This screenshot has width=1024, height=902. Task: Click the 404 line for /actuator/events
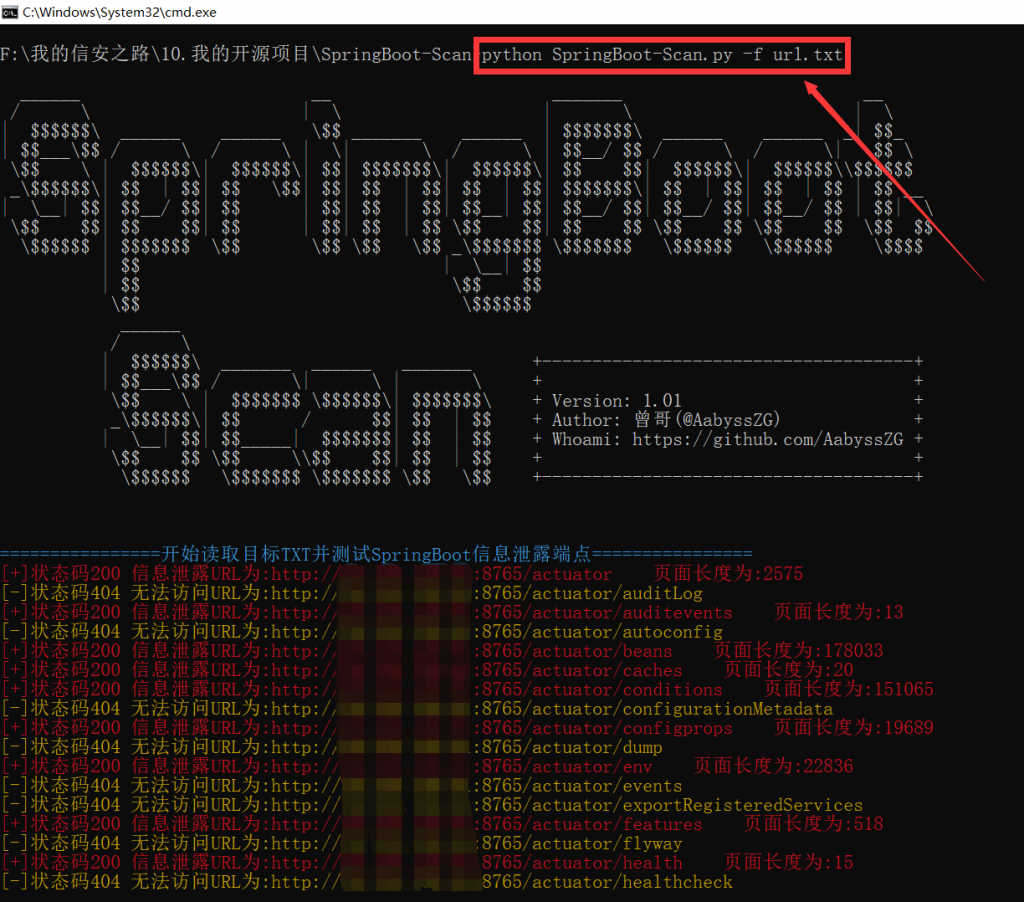[x=341, y=785]
